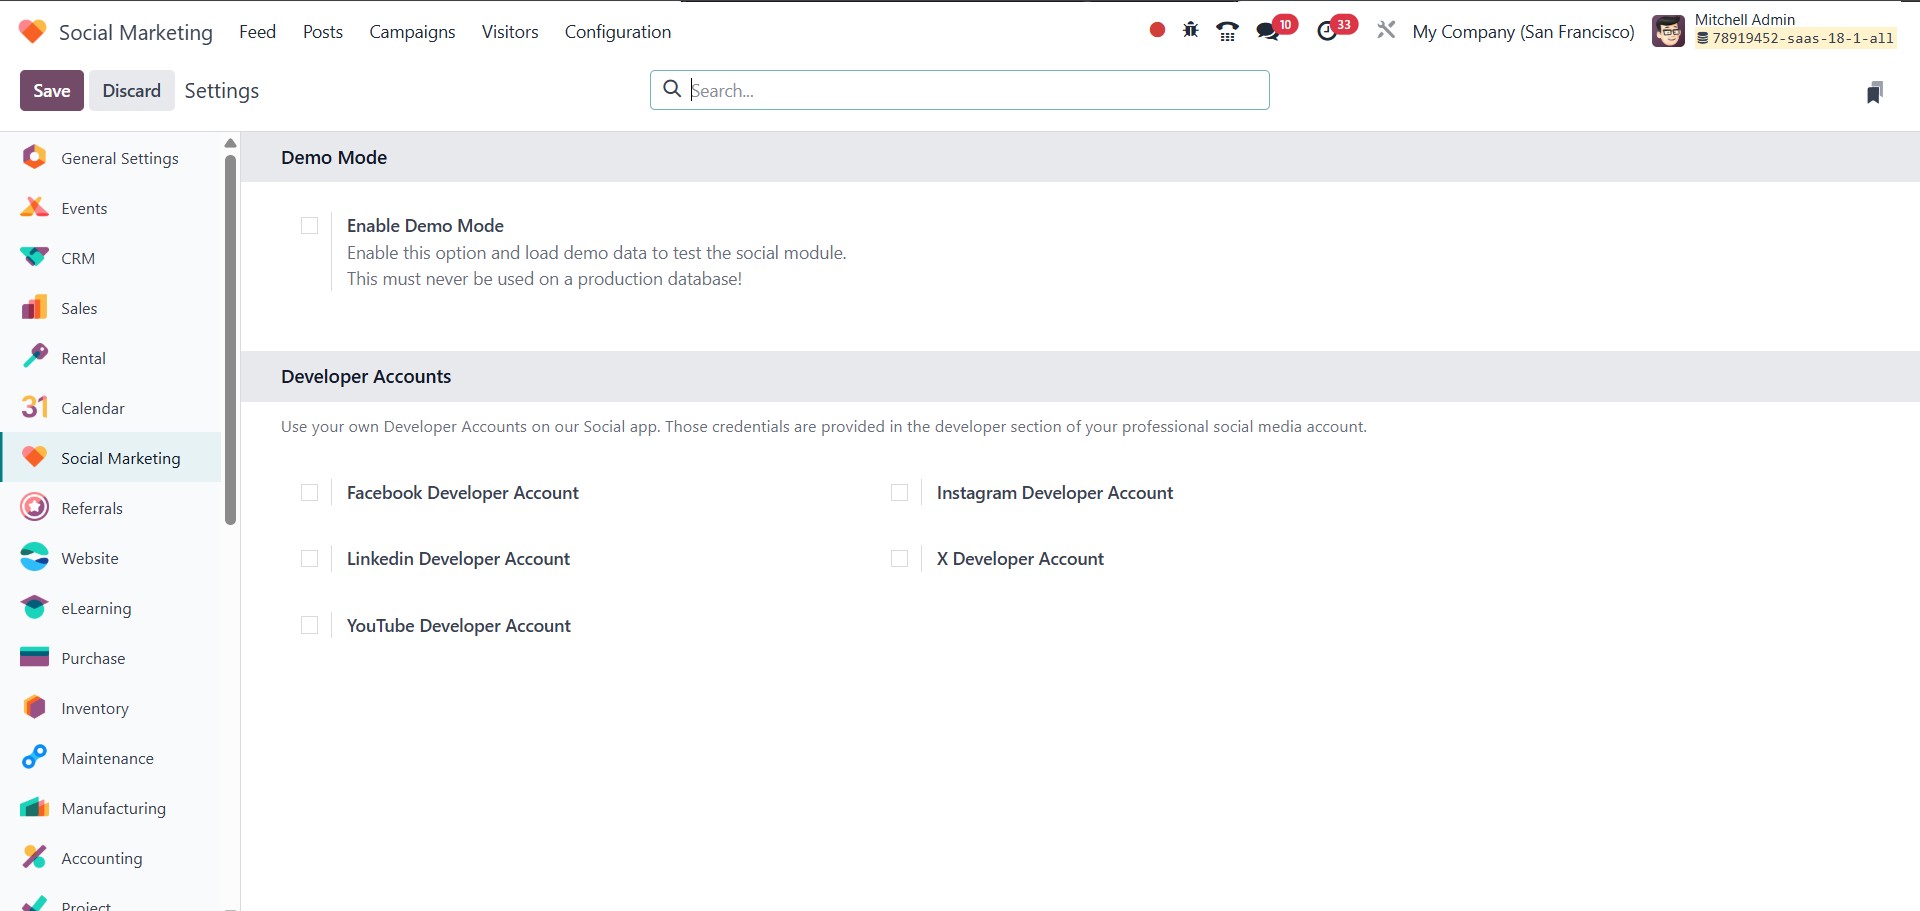Open the Campaigns menu
Screen dimensions: 1920x911
pos(412,32)
